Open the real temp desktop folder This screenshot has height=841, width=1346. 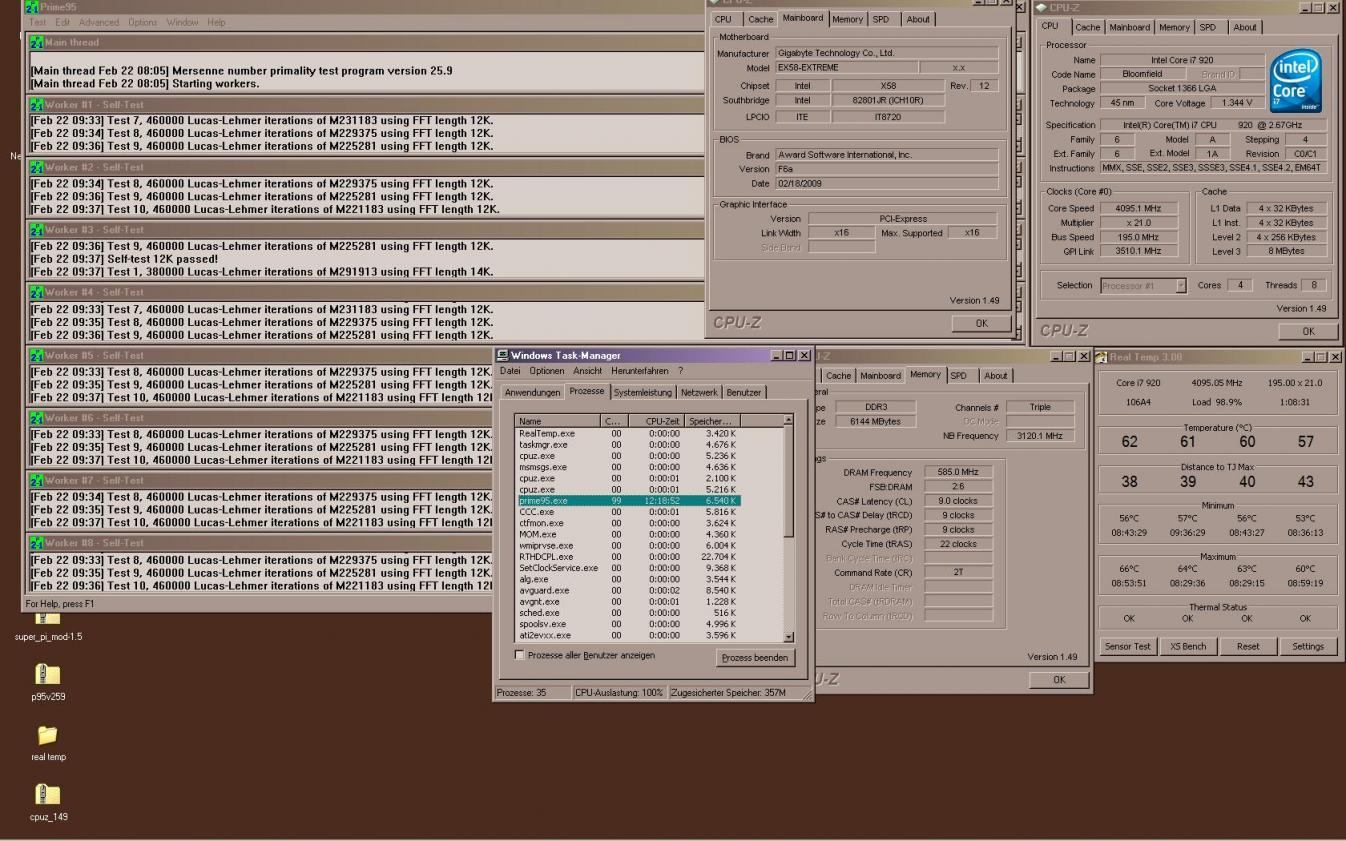coord(47,735)
